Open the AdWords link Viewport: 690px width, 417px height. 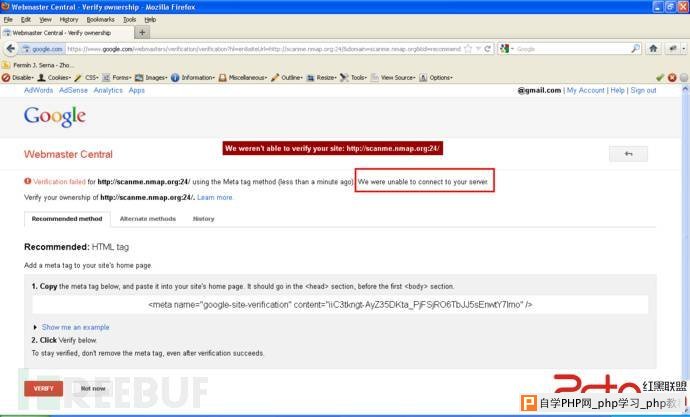38,90
